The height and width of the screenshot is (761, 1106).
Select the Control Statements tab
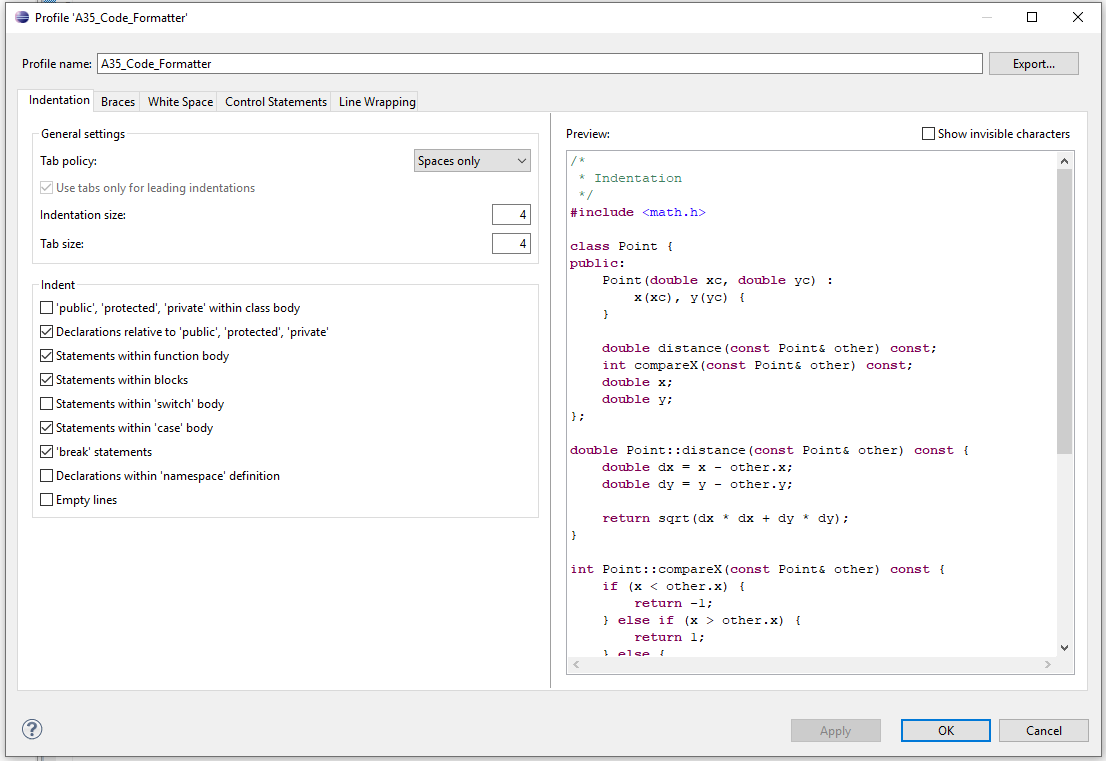(x=274, y=101)
